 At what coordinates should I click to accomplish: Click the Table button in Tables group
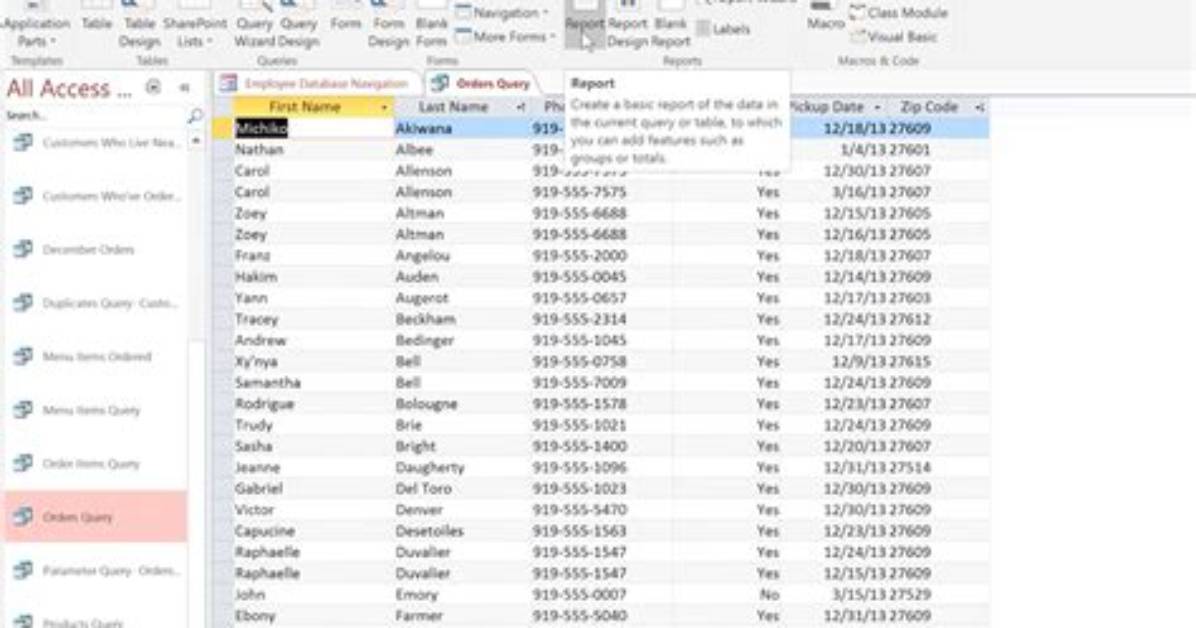pos(97,16)
